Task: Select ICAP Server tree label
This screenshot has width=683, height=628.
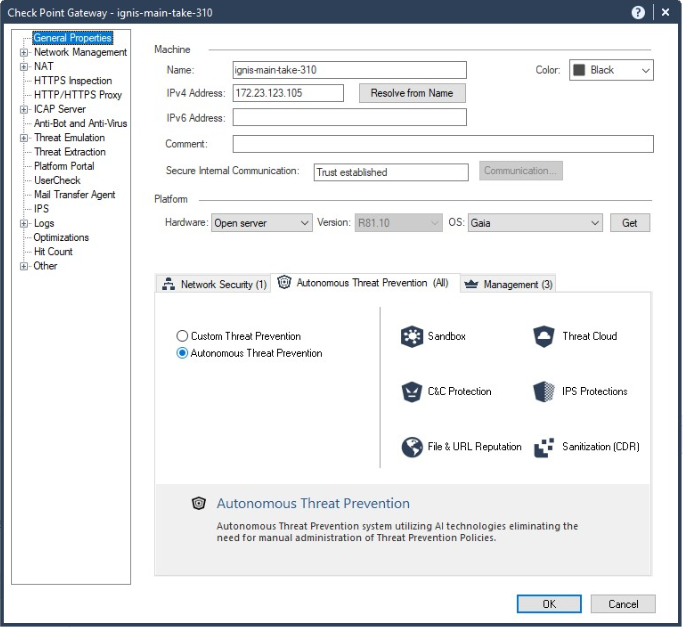Action: tap(60, 109)
